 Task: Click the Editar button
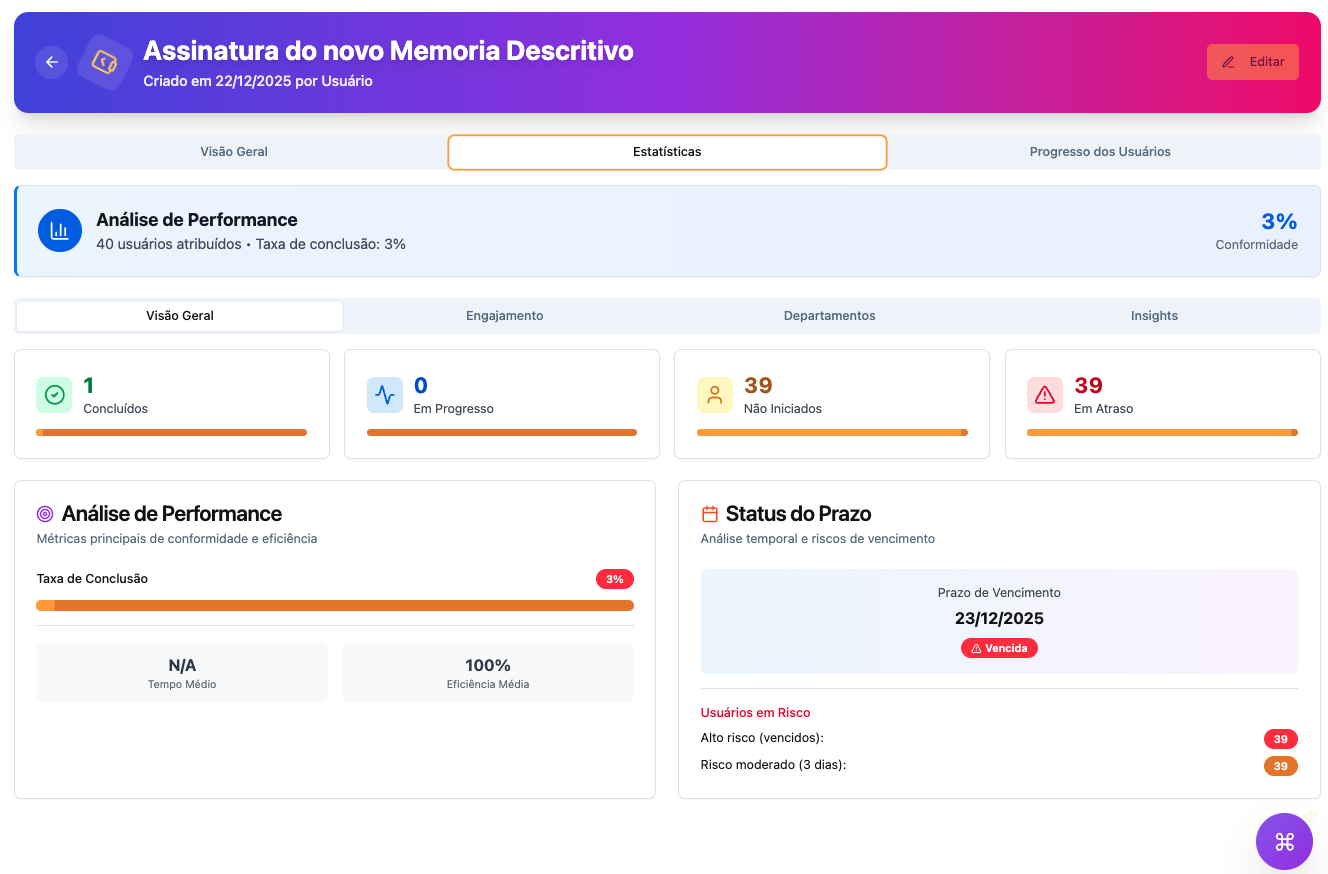[1252, 61]
